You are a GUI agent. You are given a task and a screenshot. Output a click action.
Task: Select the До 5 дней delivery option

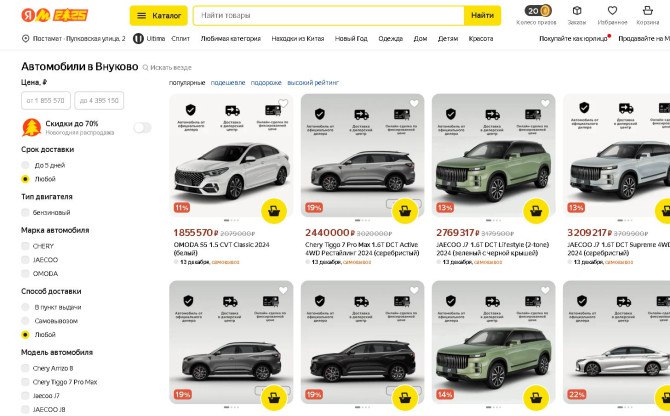point(26,165)
